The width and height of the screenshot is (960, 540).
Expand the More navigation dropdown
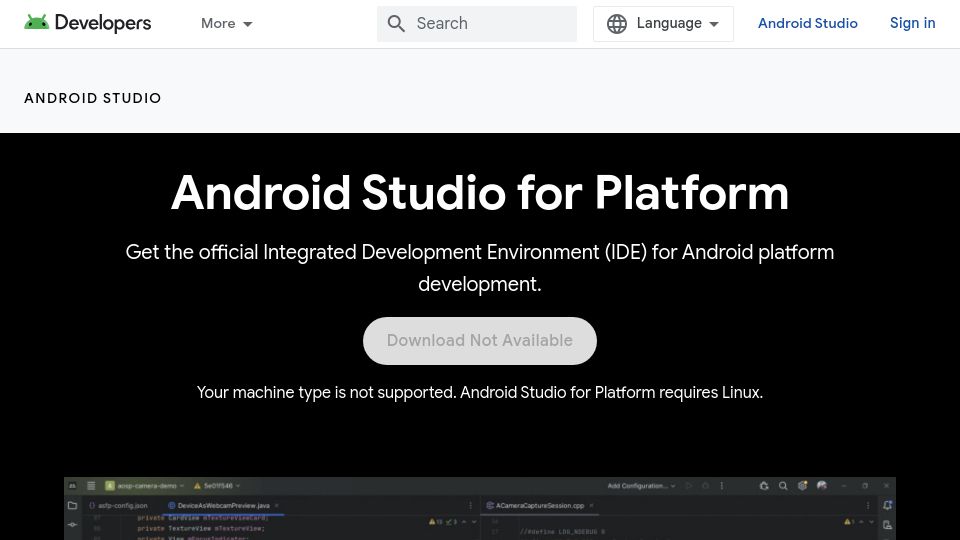227,24
